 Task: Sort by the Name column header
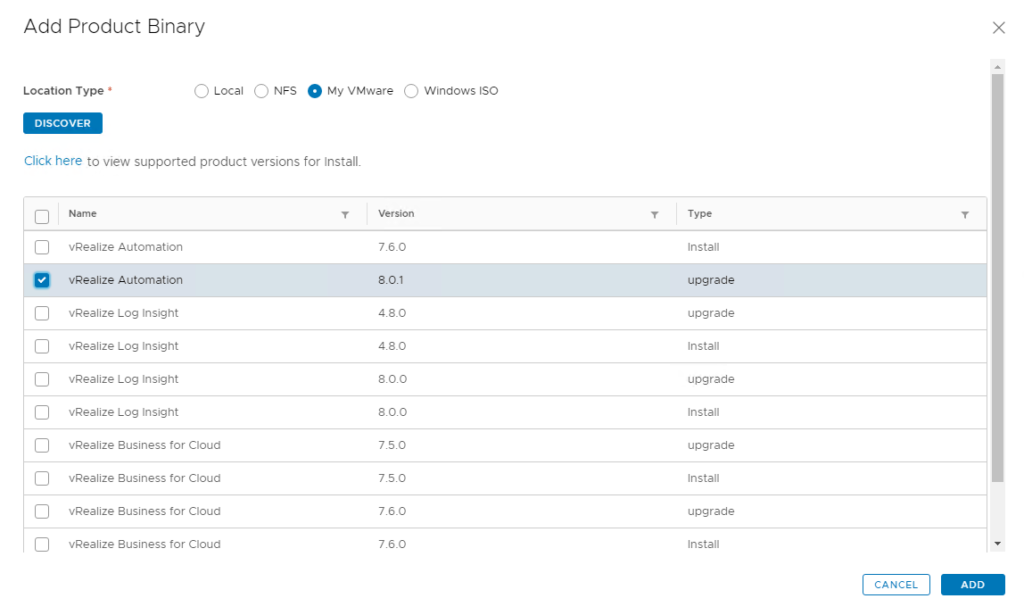(x=82, y=213)
